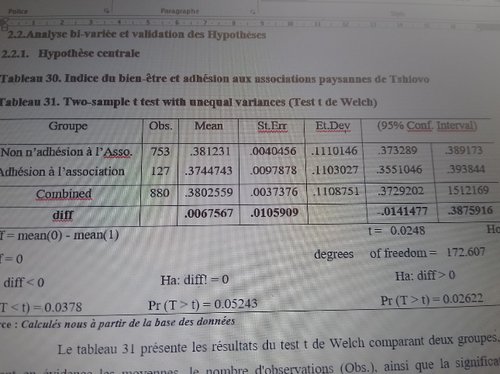Click the interval value '.393844'
This screenshot has height=374, width=500.
coord(466,169)
